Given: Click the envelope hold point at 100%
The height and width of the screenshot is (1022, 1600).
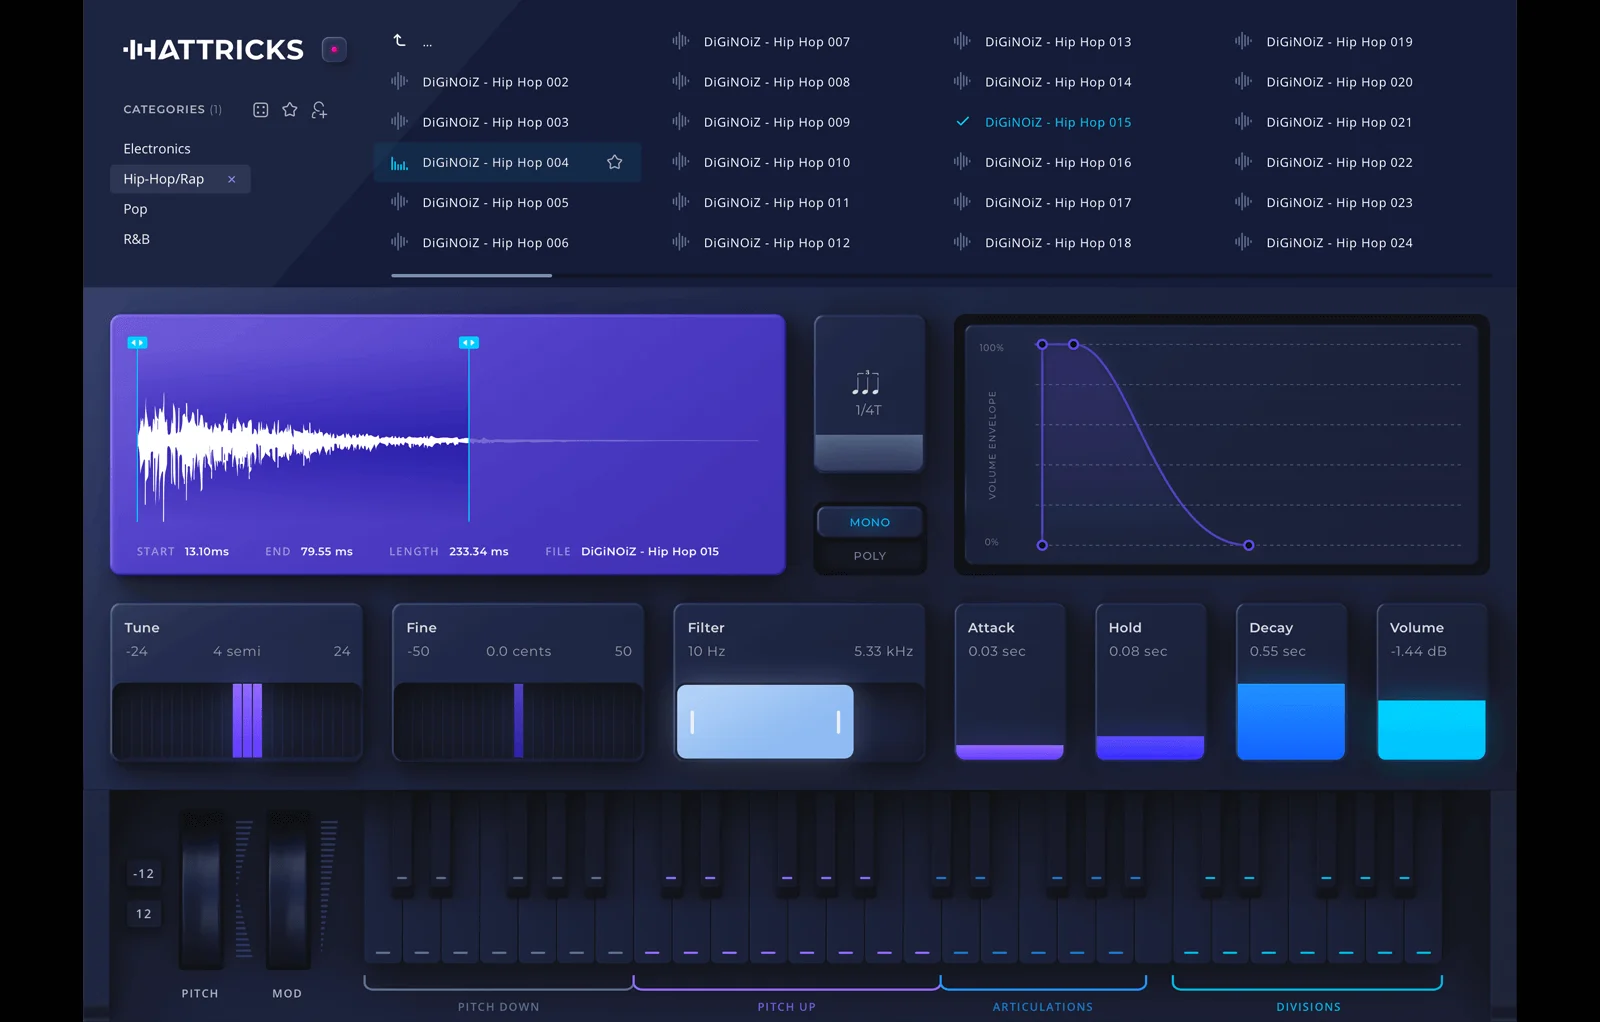Looking at the screenshot, I should 1074,344.
